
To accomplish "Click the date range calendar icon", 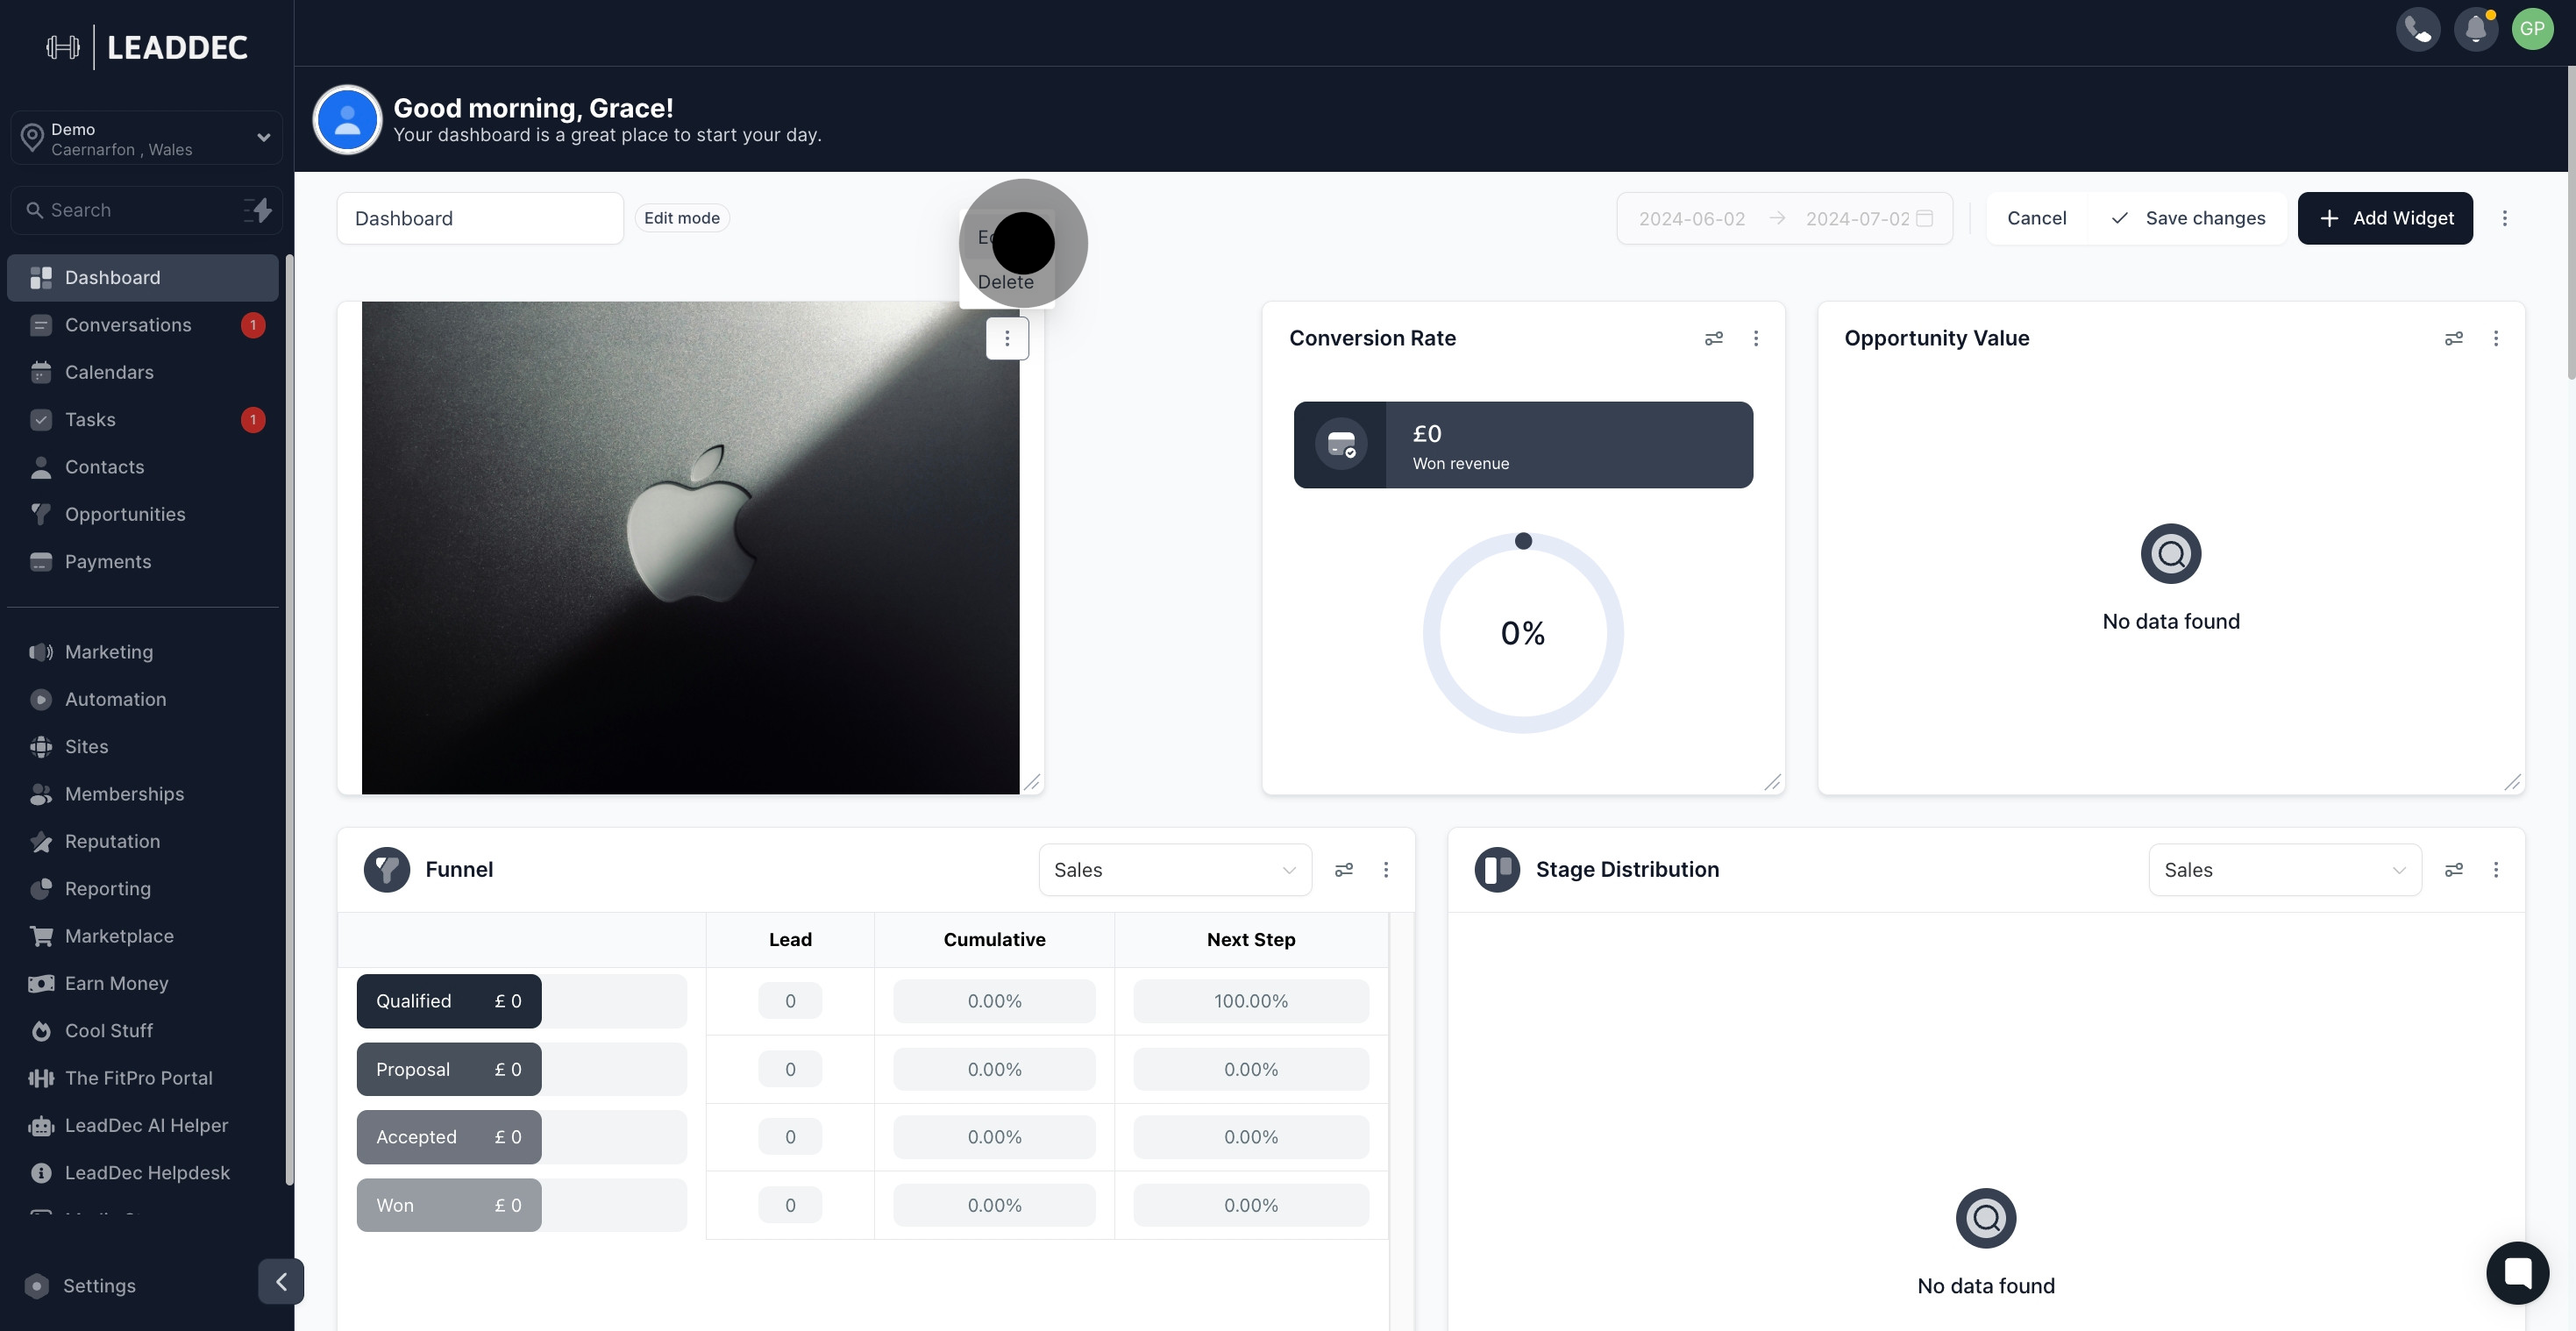I will pyautogui.click(x=1925, y=218).
